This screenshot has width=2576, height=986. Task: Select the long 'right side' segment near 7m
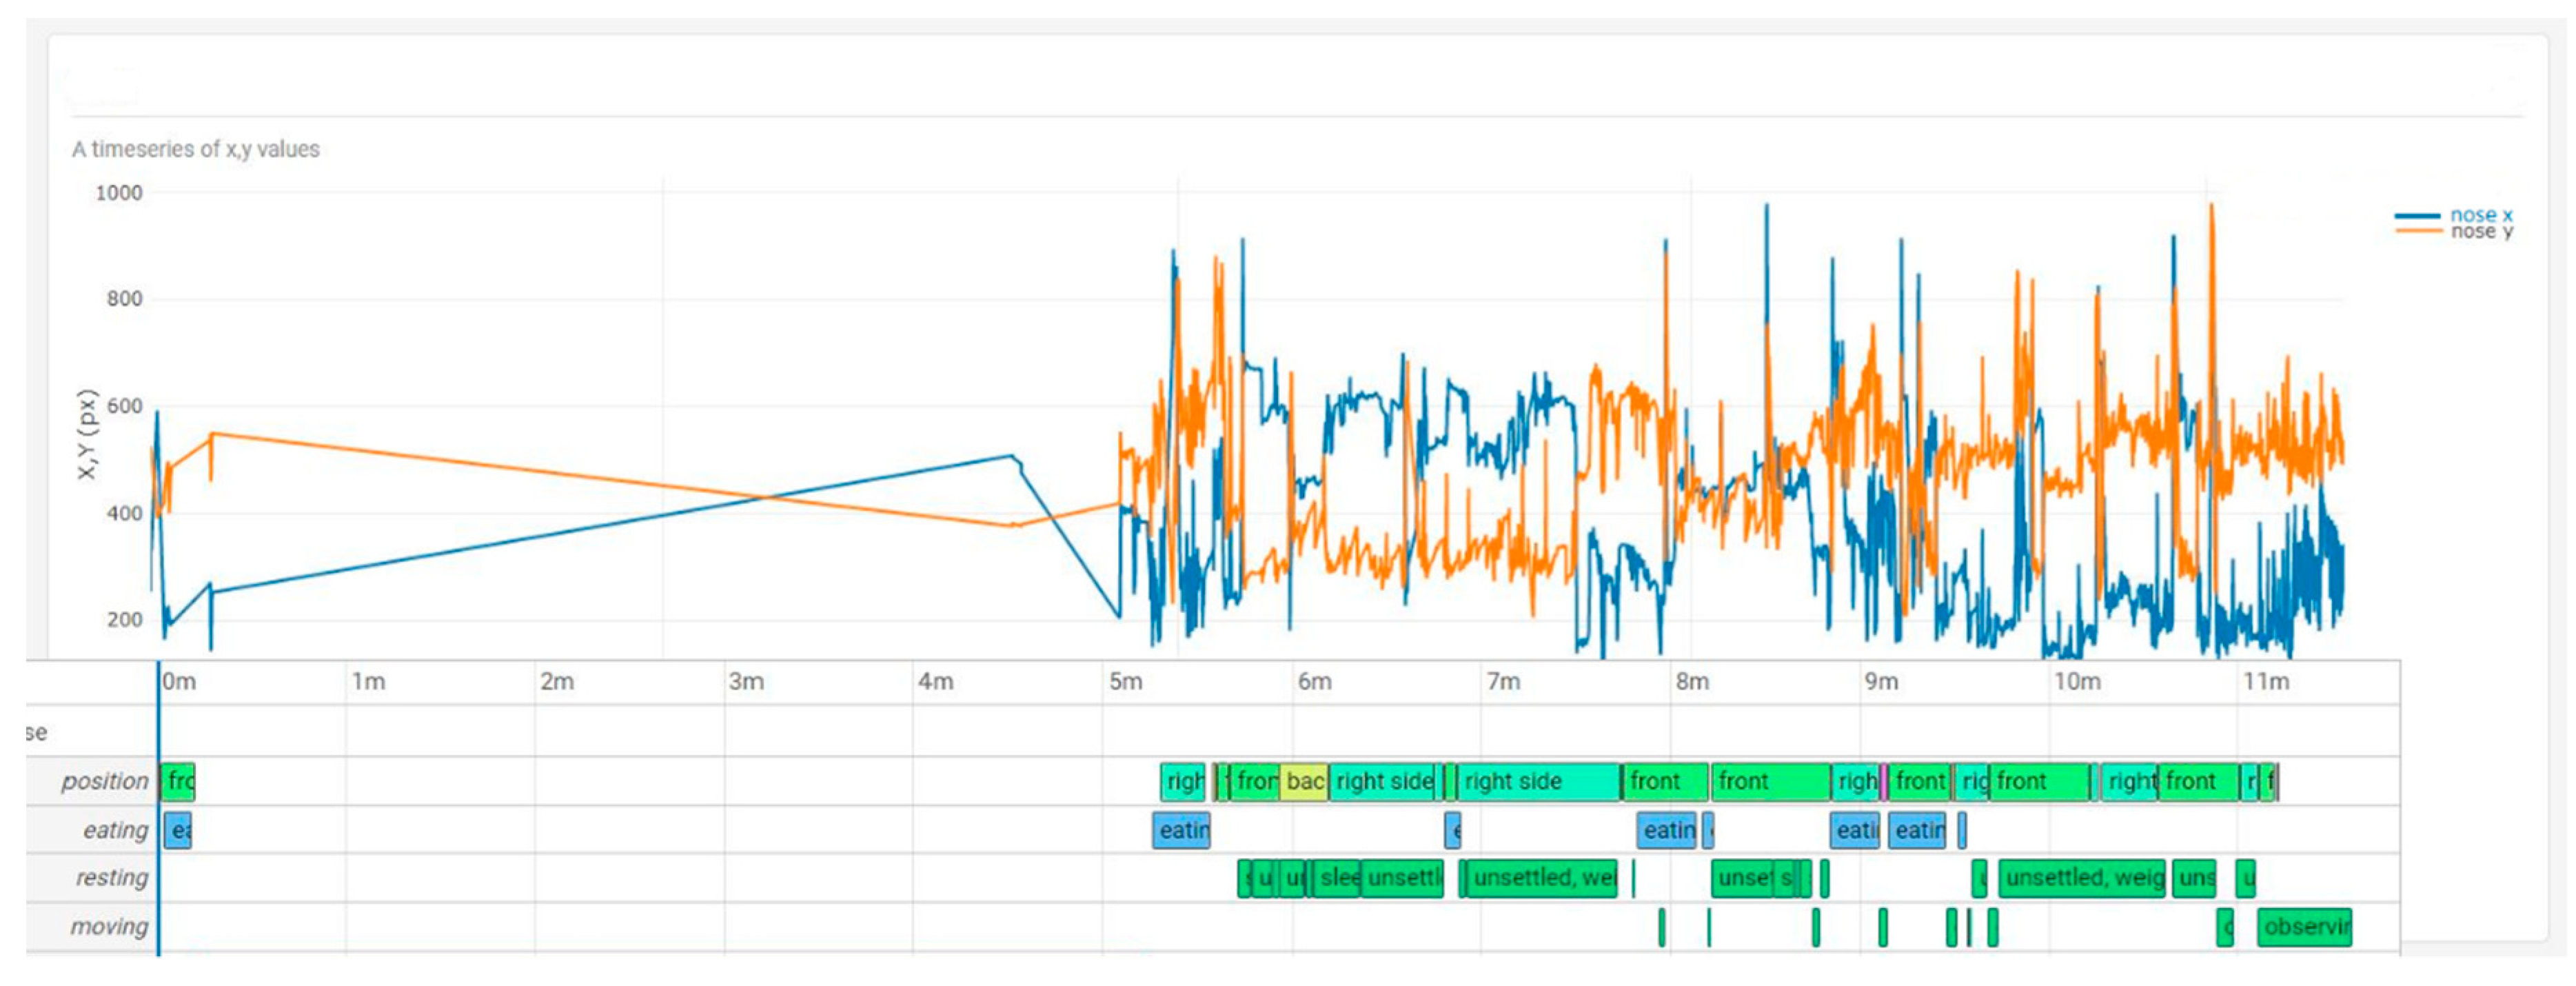click(x=1537, y=781)
